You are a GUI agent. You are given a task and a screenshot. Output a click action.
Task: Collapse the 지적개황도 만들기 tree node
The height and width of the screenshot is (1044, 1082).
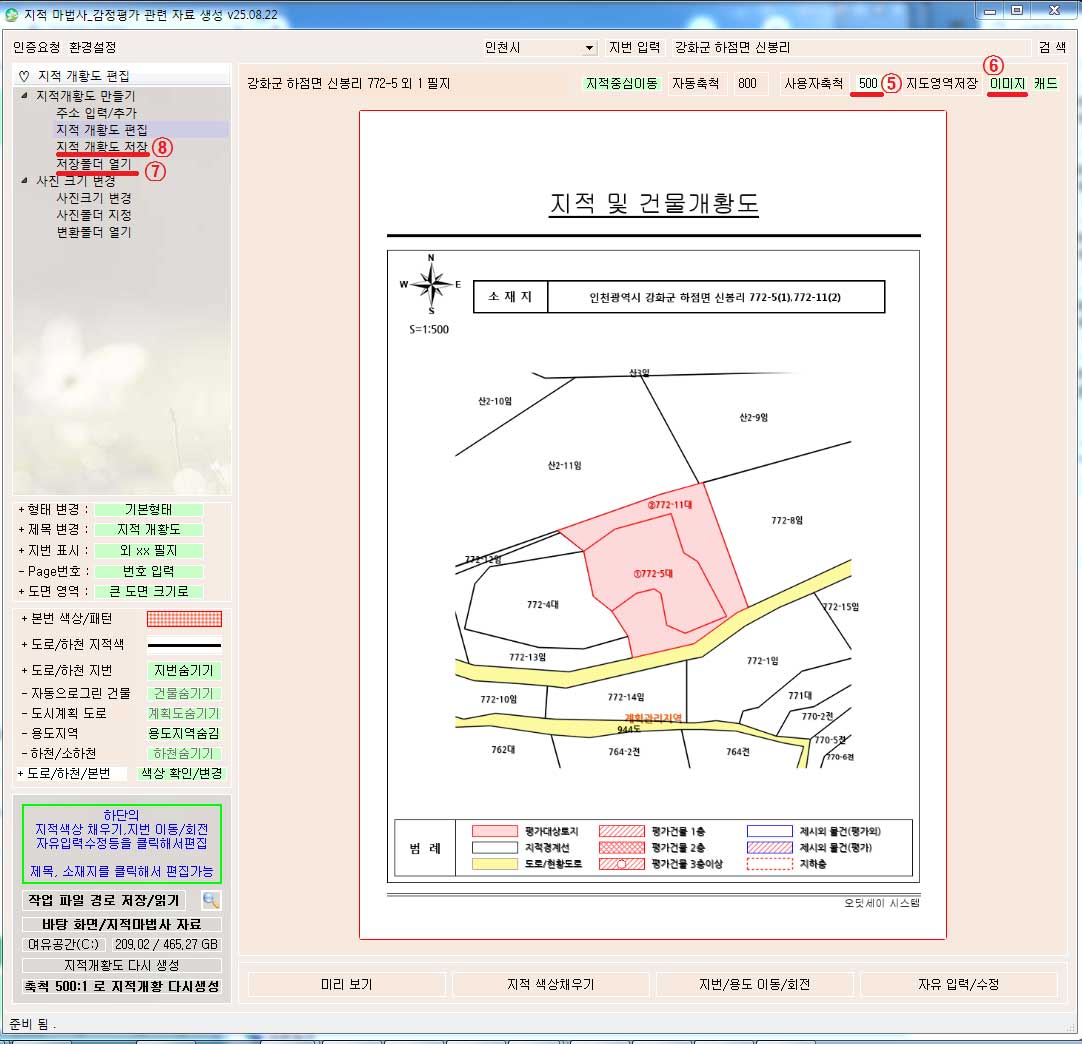tap(25, 96)
